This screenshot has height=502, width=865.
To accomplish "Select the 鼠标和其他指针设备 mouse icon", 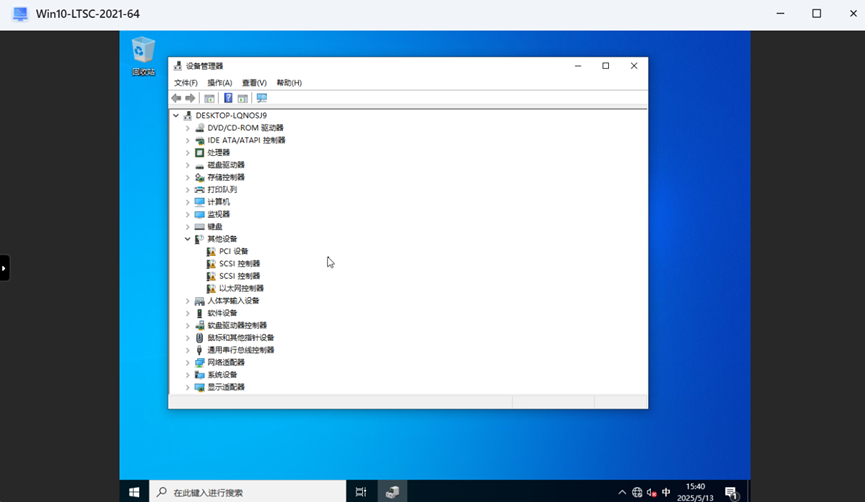I will pos(200,338).
